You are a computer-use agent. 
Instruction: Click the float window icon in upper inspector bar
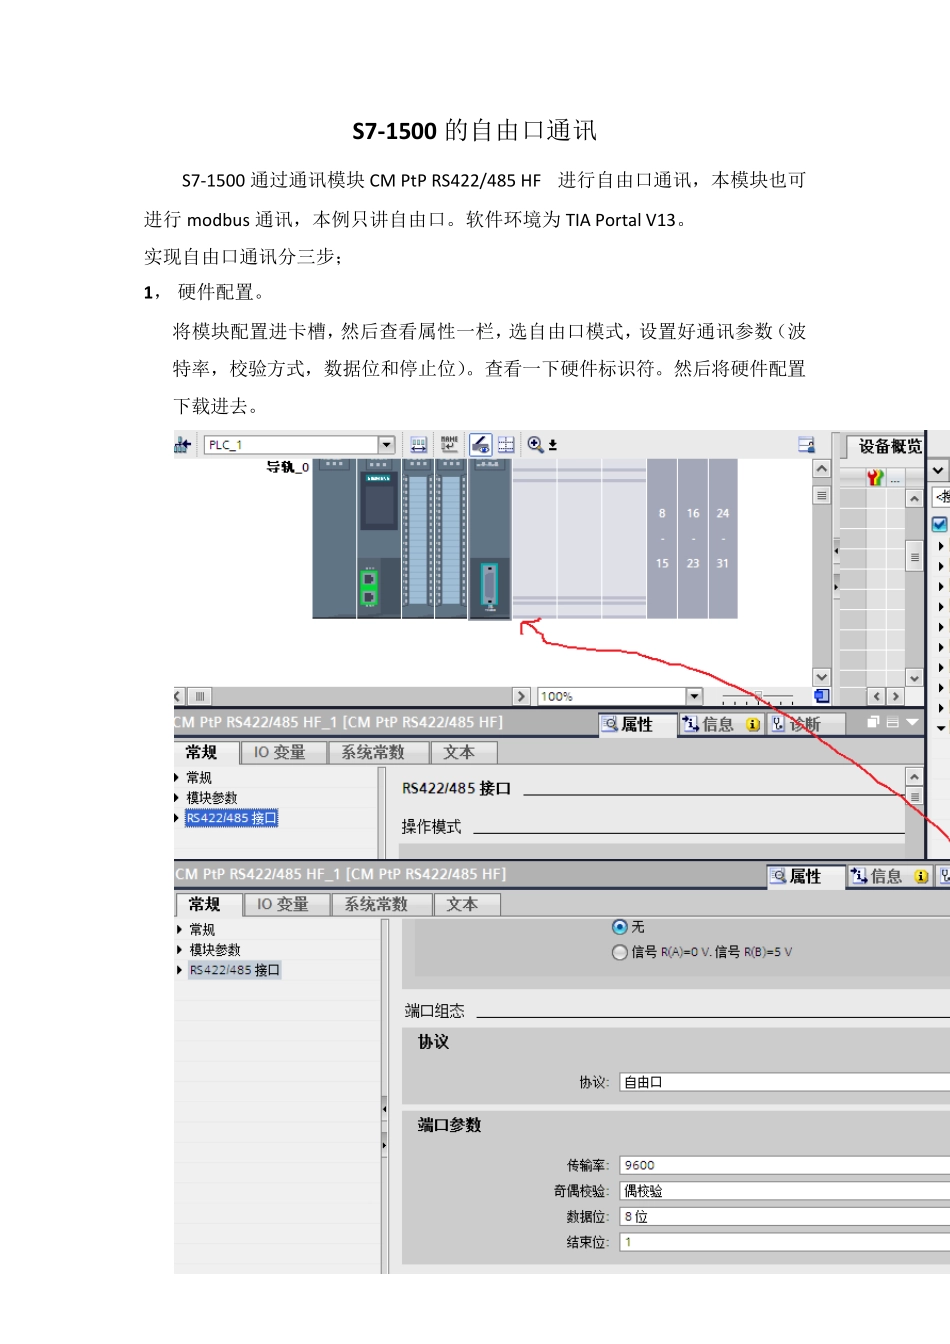pyautogui.click(x=873, y=722)
